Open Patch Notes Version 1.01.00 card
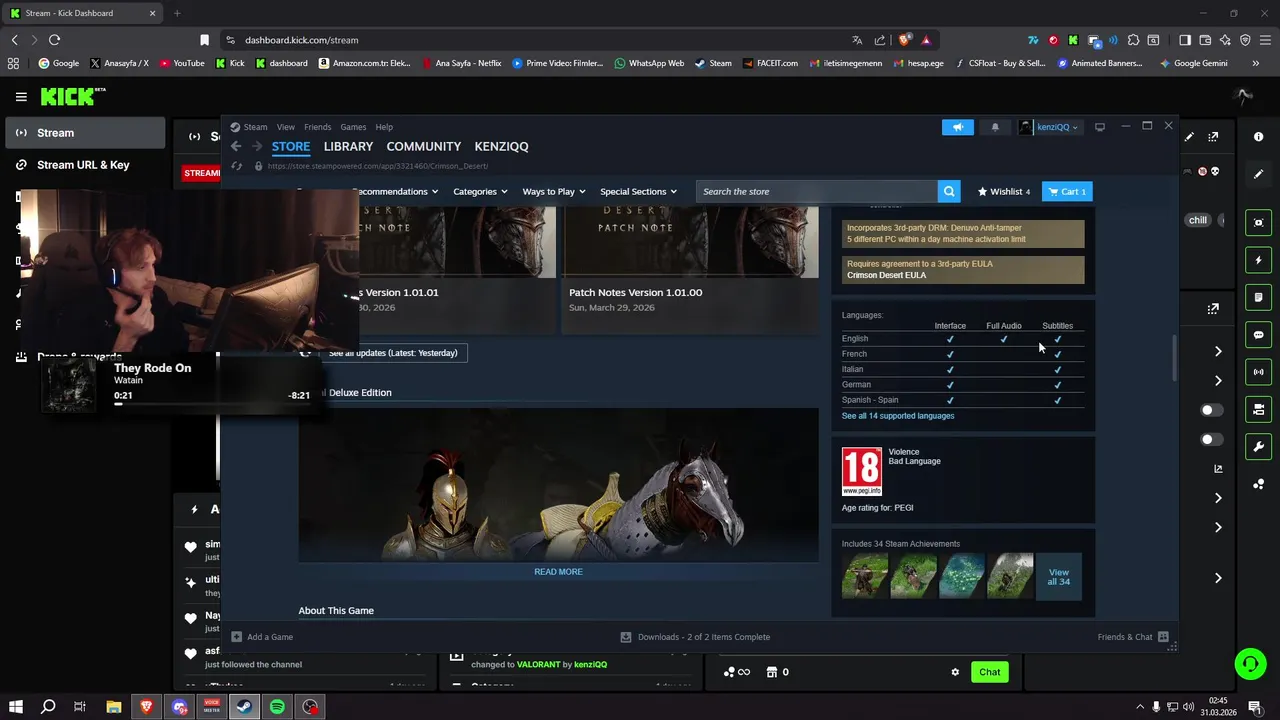The height and width of the screenshot is (720, 1280). tap(691, 270)
